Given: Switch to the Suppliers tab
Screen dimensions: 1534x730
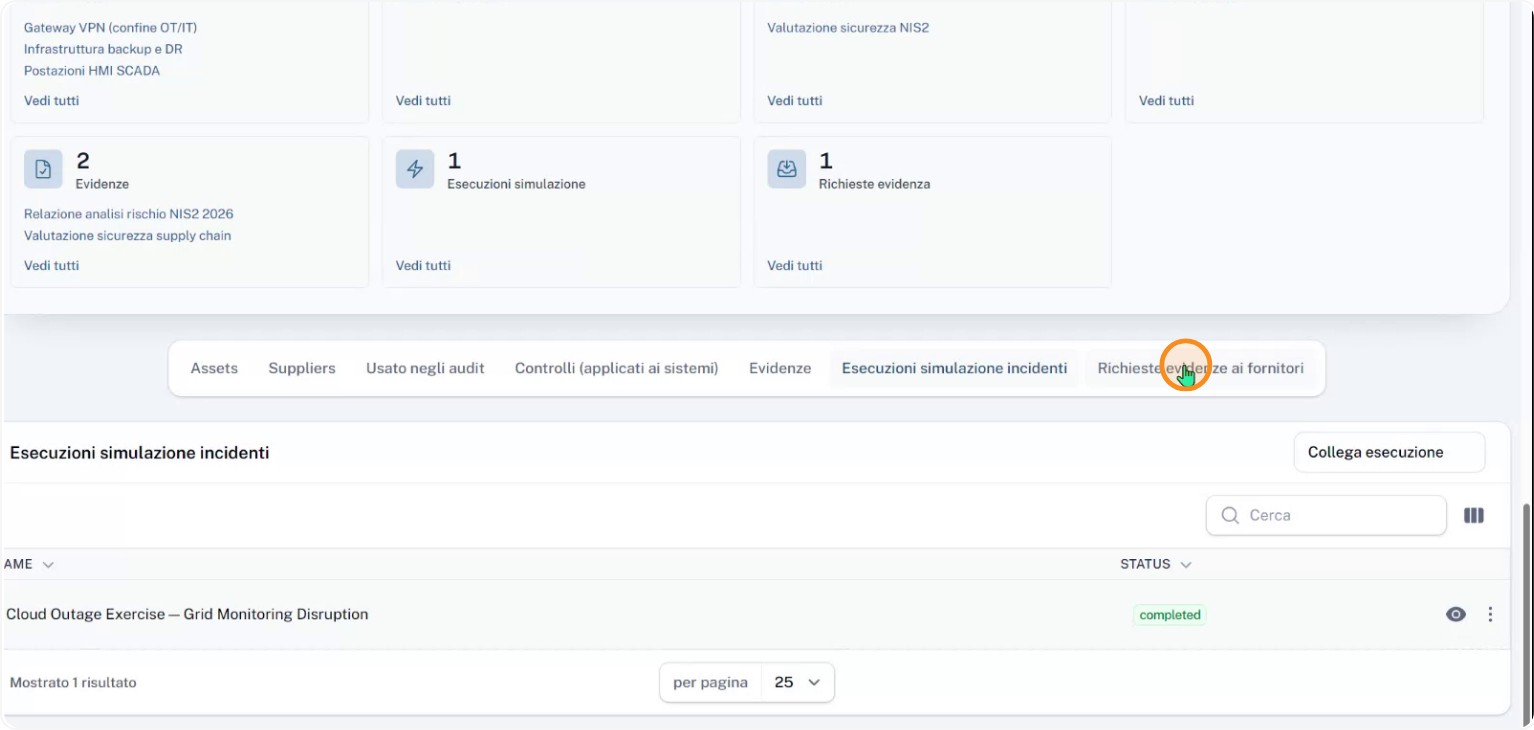Looking at the screenshot, I should (302, 368).
